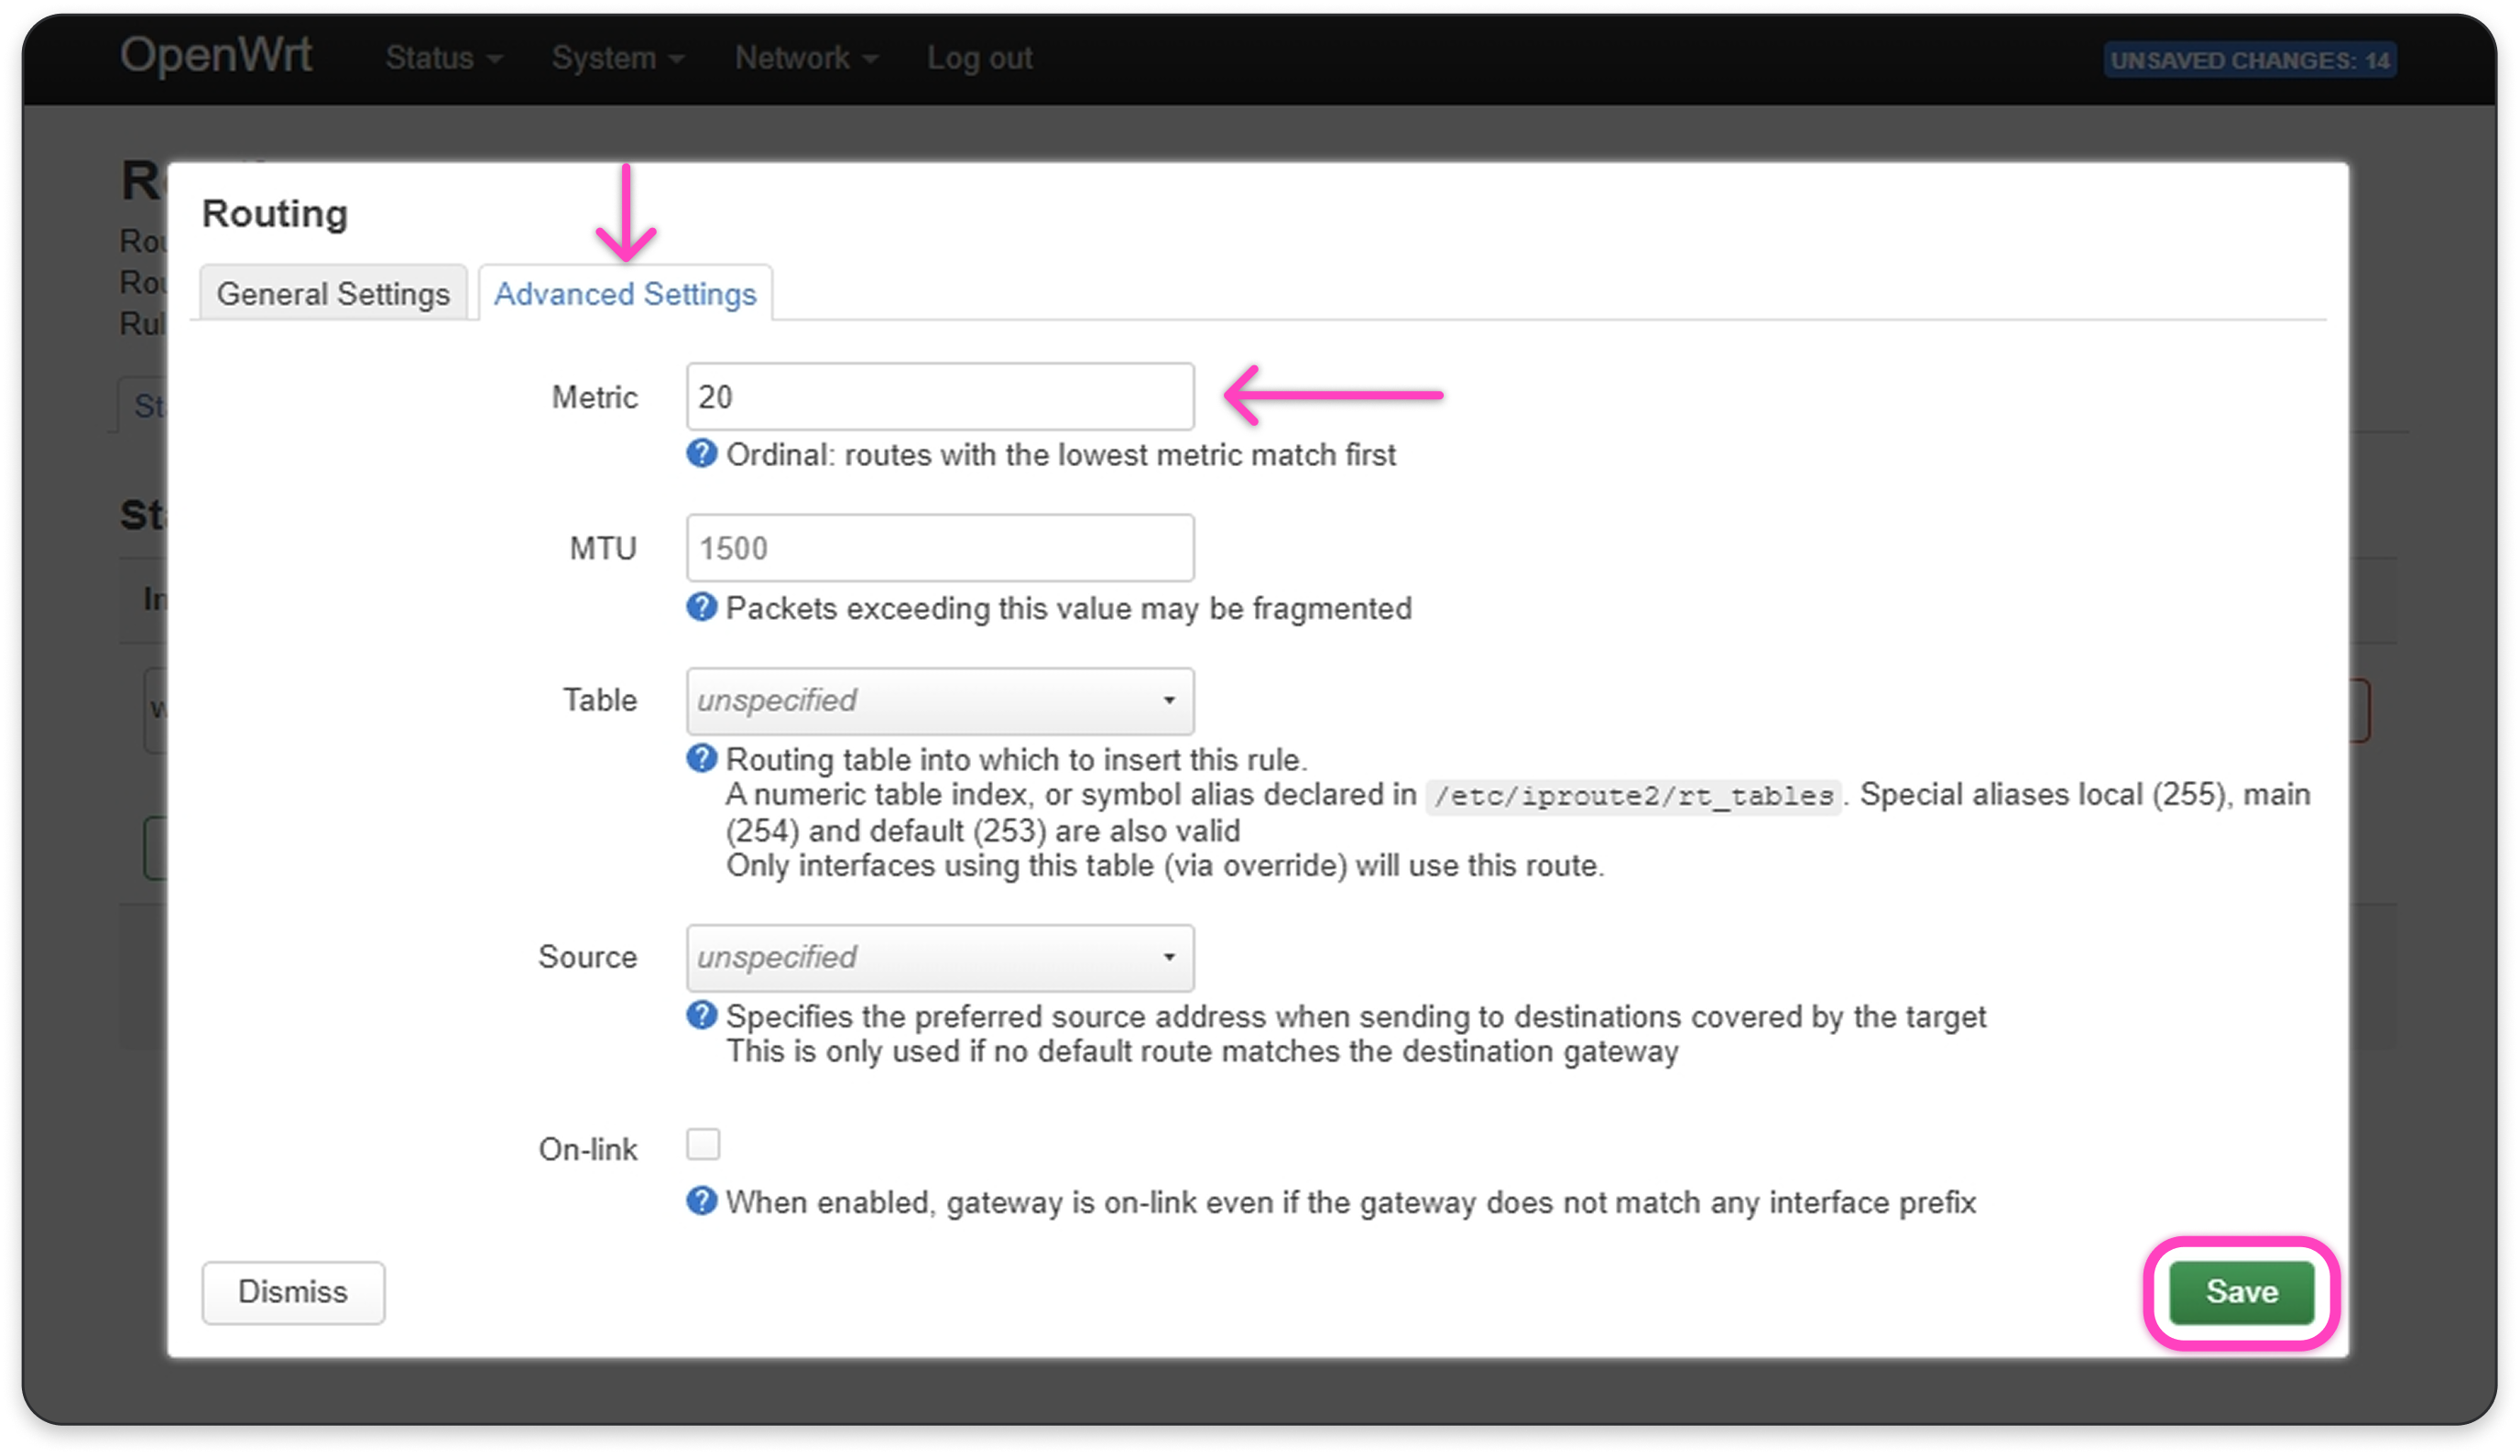Viewport: 2520px width, 1456px height.
Task: Select the Advanced Settings tab
Action: (x=625, y=294)
